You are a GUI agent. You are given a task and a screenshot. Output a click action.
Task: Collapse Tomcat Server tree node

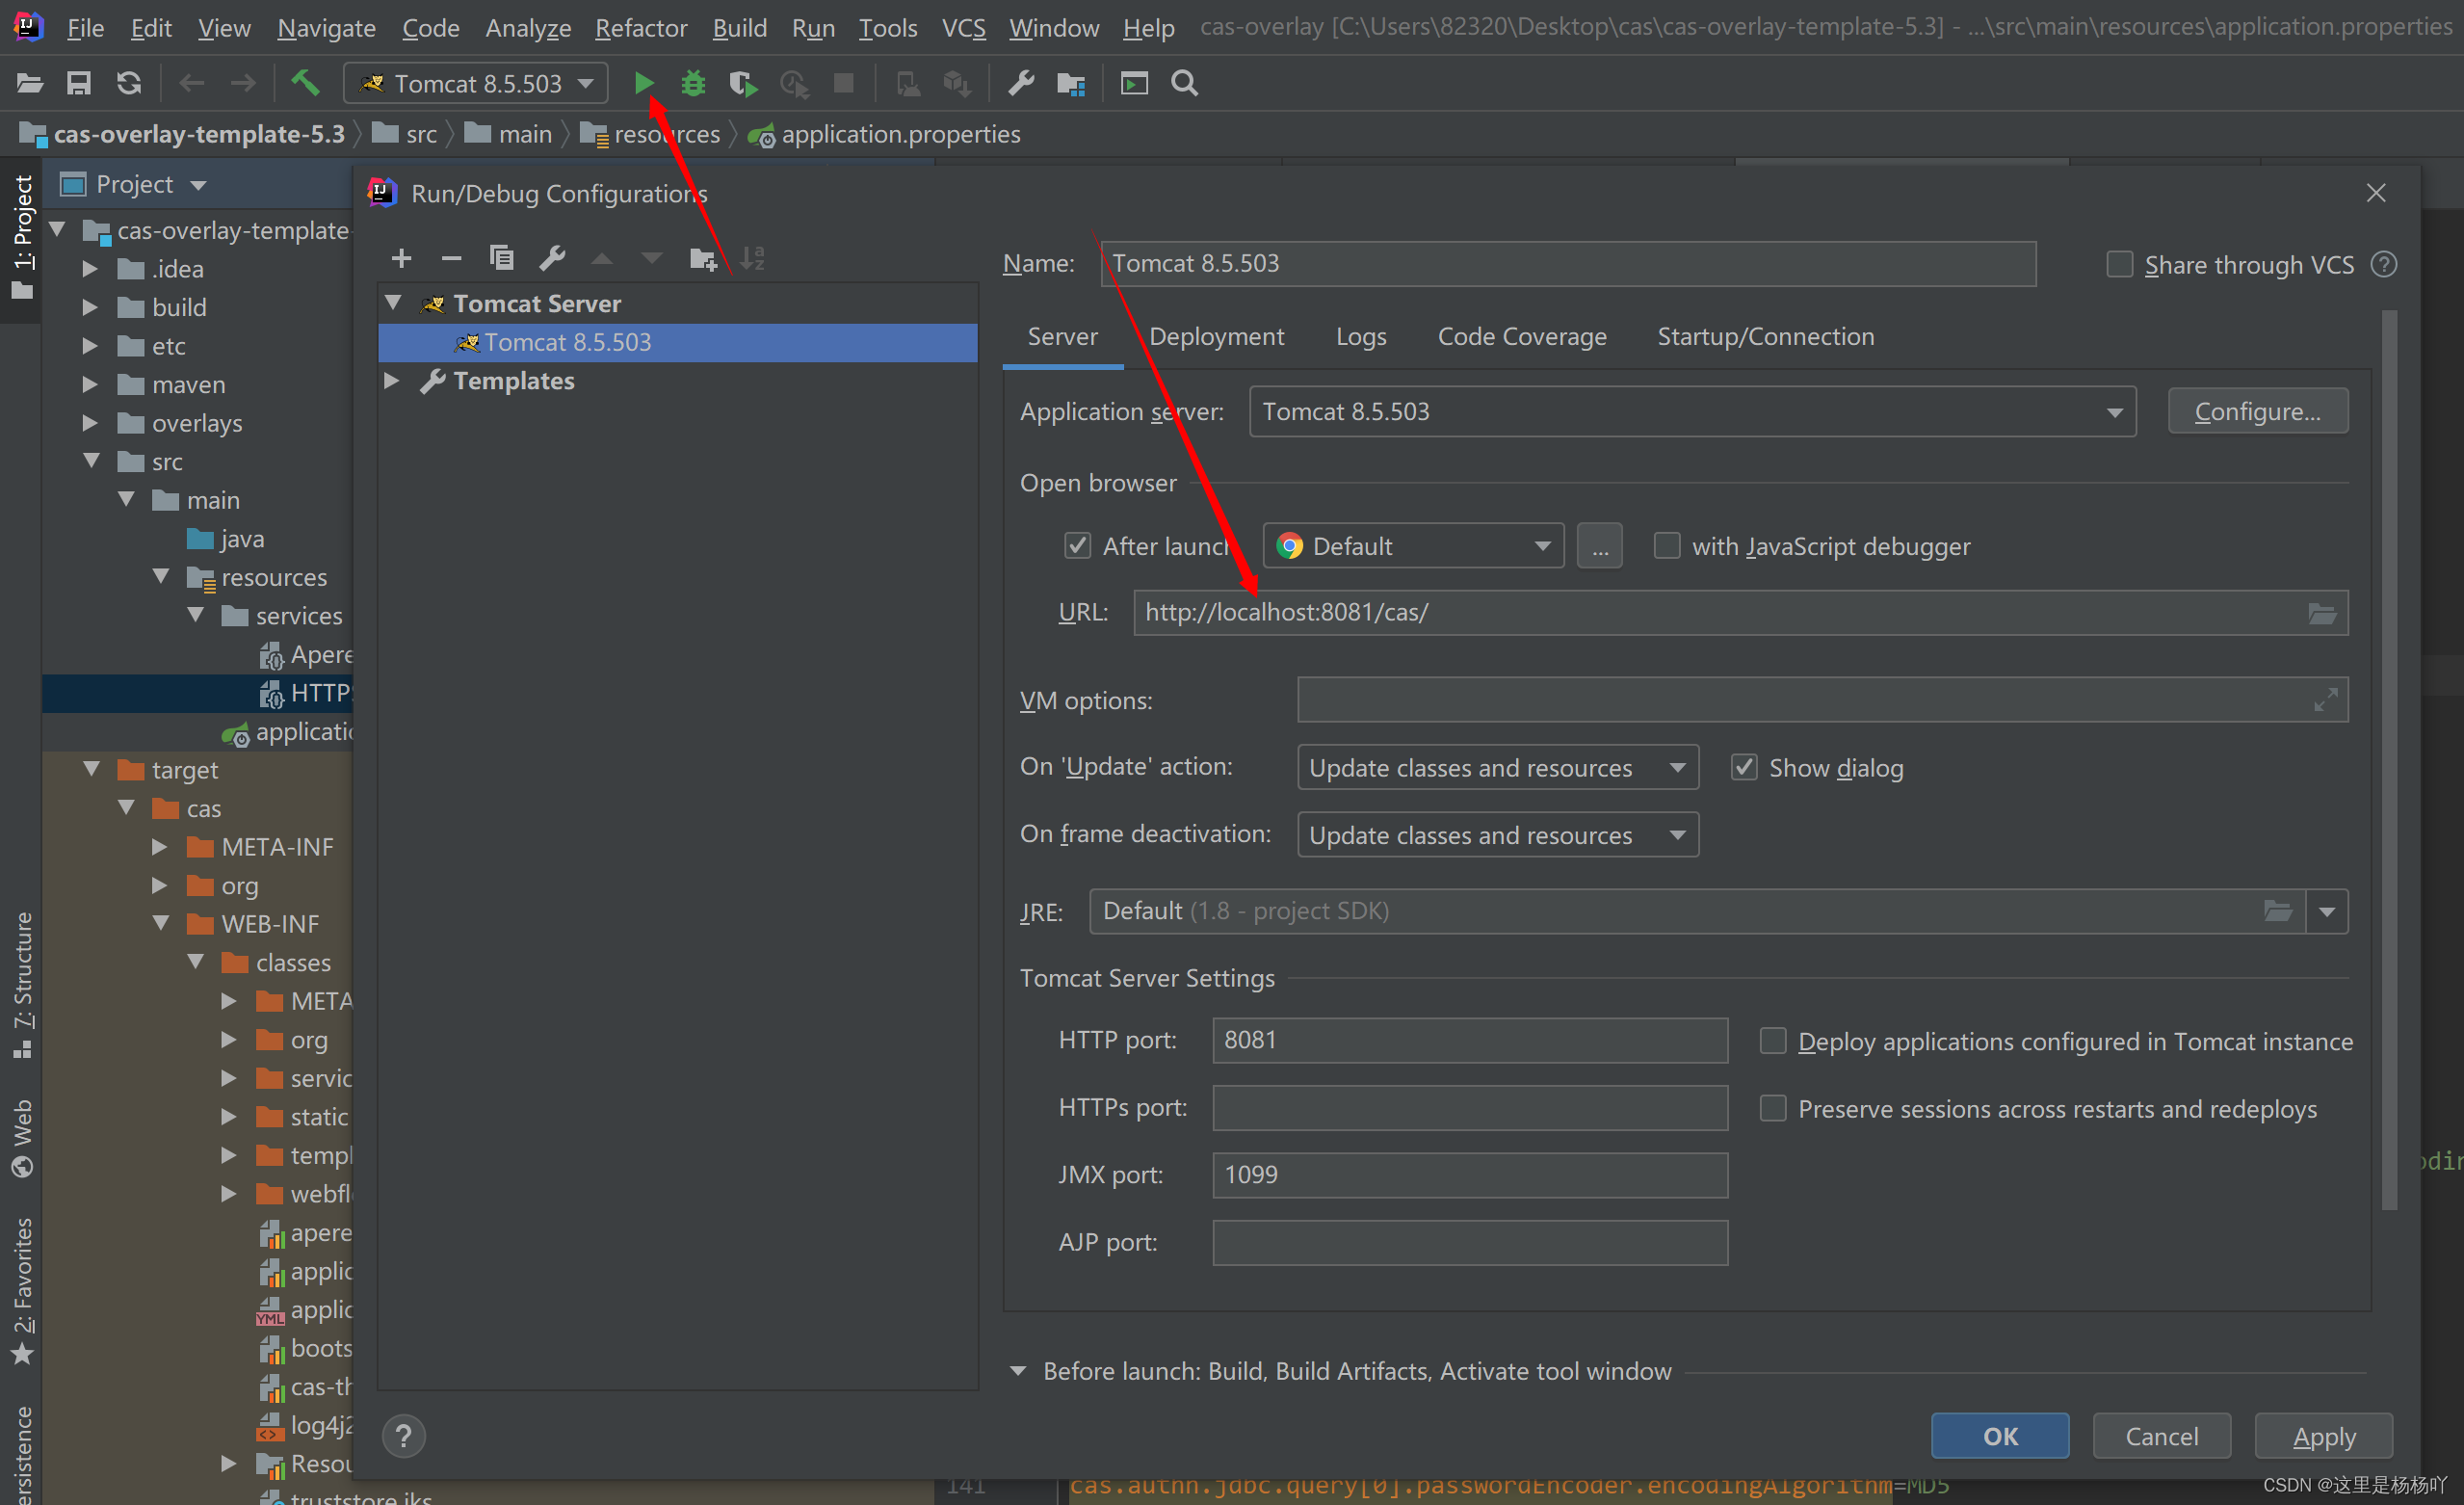click(x=394, y=303)
